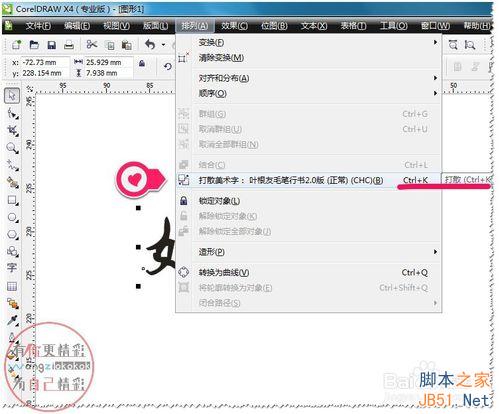Click 将轮廓转换为对象(E) entry

point(308,288)
